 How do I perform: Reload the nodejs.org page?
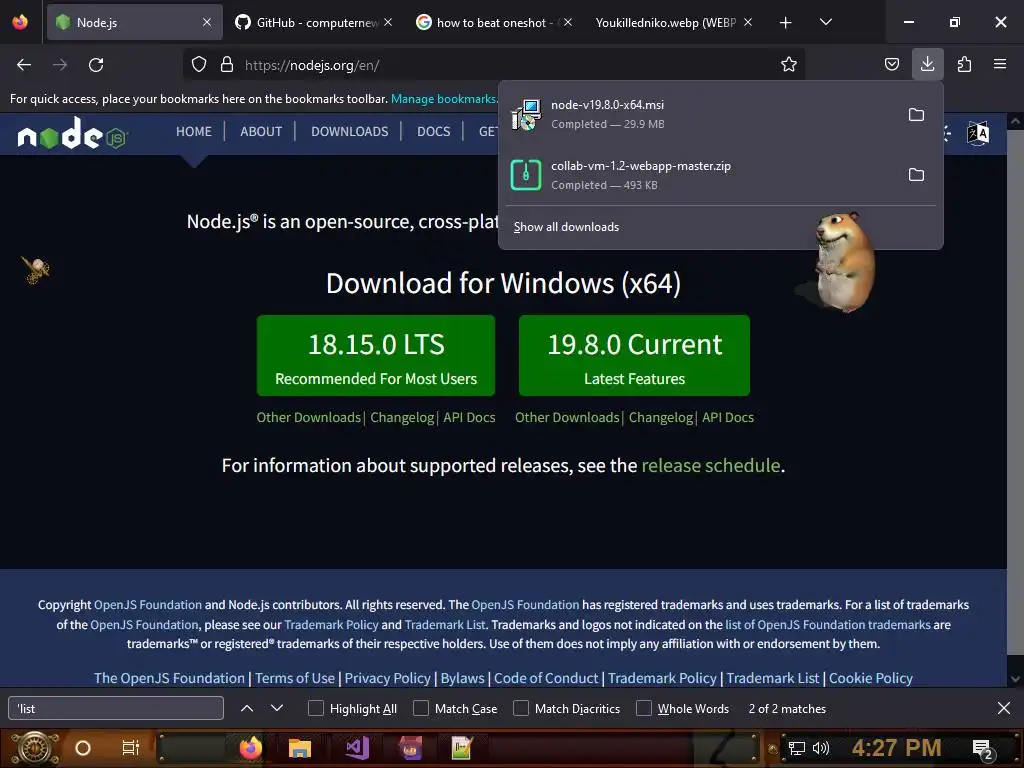[x=96, y=65]
